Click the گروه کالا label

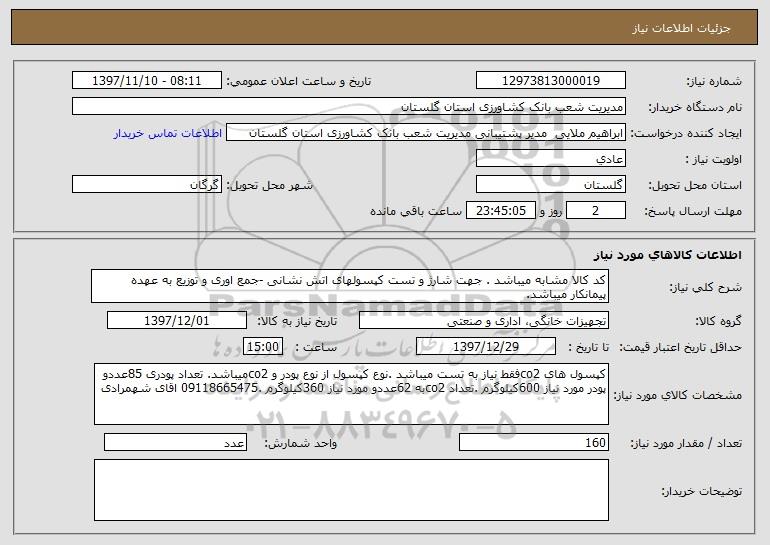coord(719,322)
